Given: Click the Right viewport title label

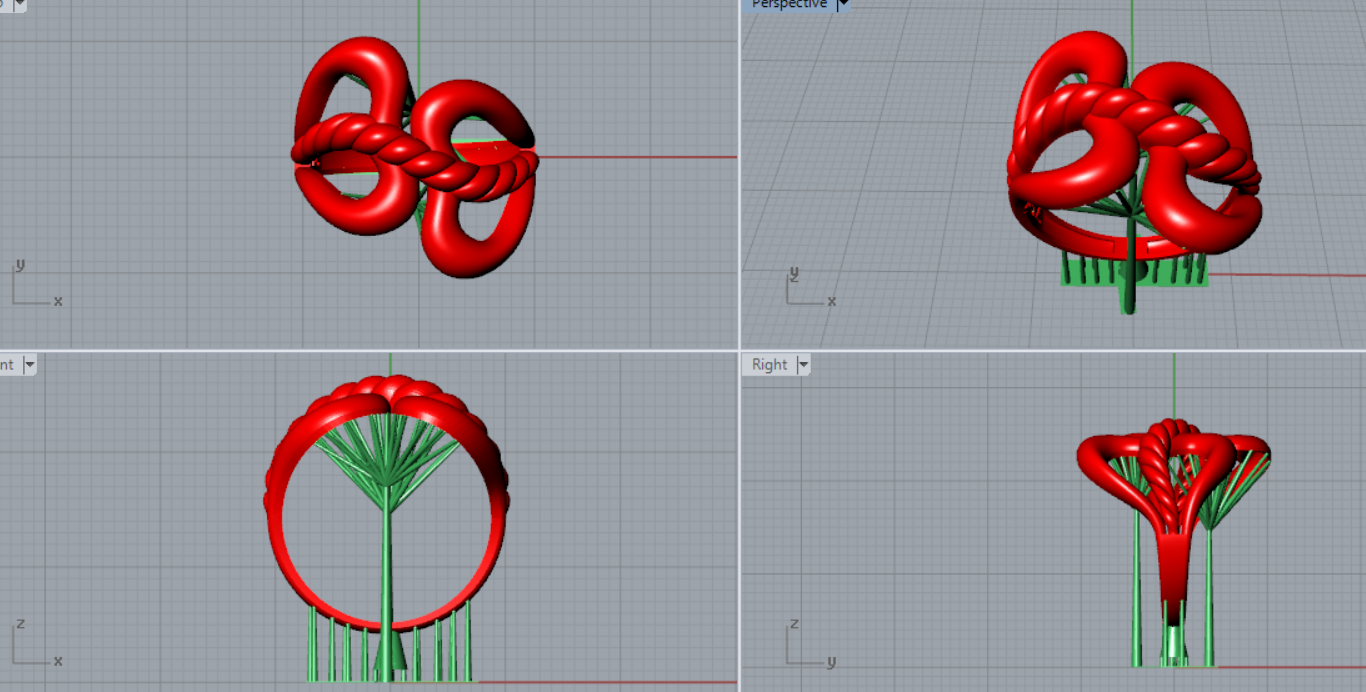Looking at the screenshot, I should click(769, 365).
